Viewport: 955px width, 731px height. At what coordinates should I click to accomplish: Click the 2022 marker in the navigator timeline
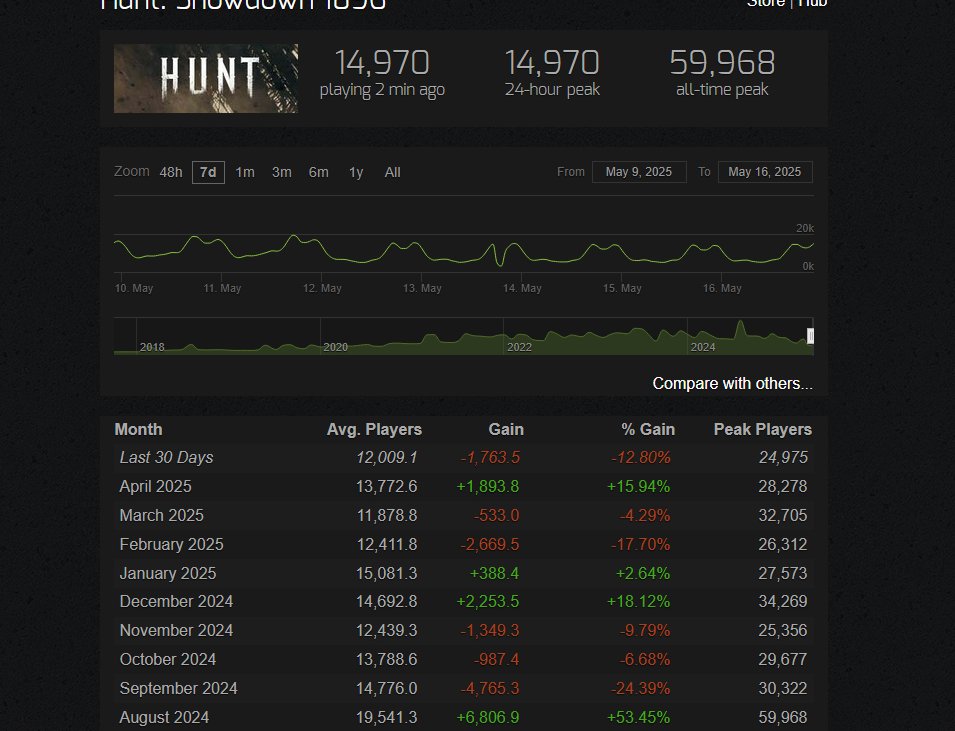[520, 347]
